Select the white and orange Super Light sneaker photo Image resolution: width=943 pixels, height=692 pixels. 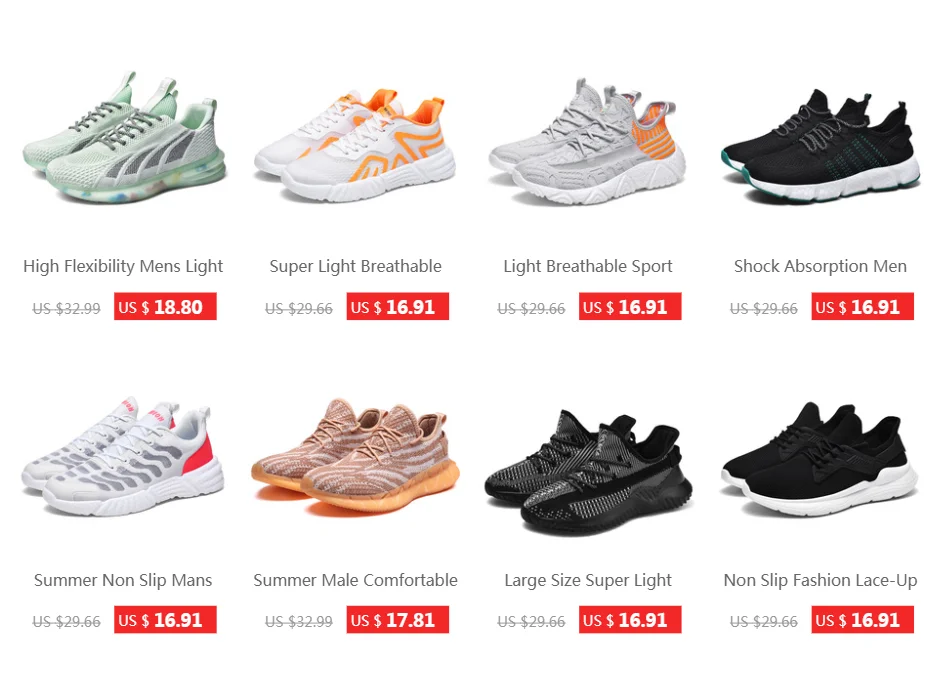[x=355, y=145]
